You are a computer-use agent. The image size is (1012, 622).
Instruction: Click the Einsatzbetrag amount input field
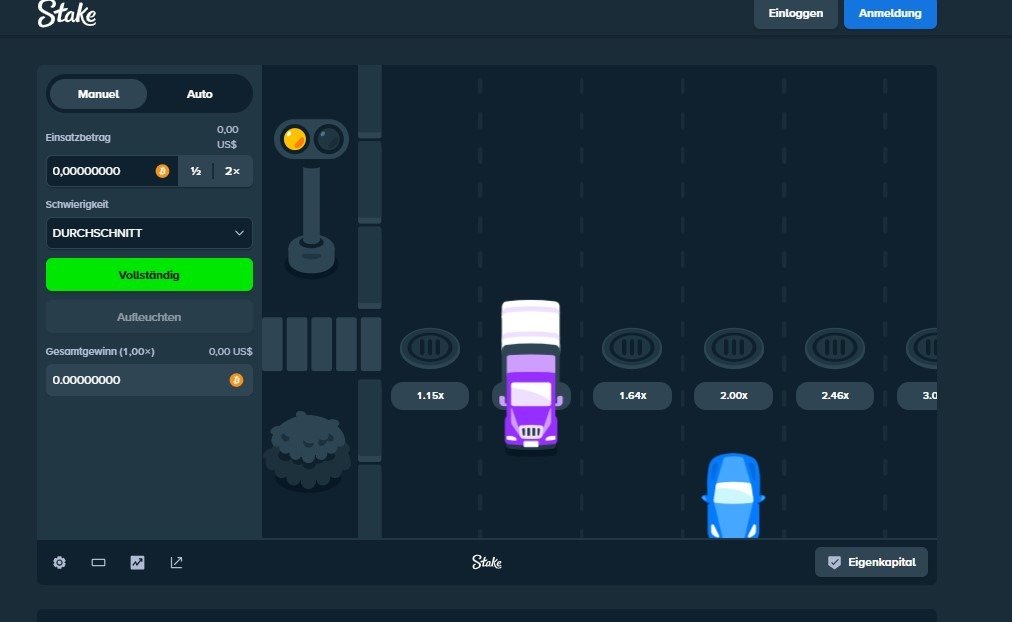tap(100, 171)
